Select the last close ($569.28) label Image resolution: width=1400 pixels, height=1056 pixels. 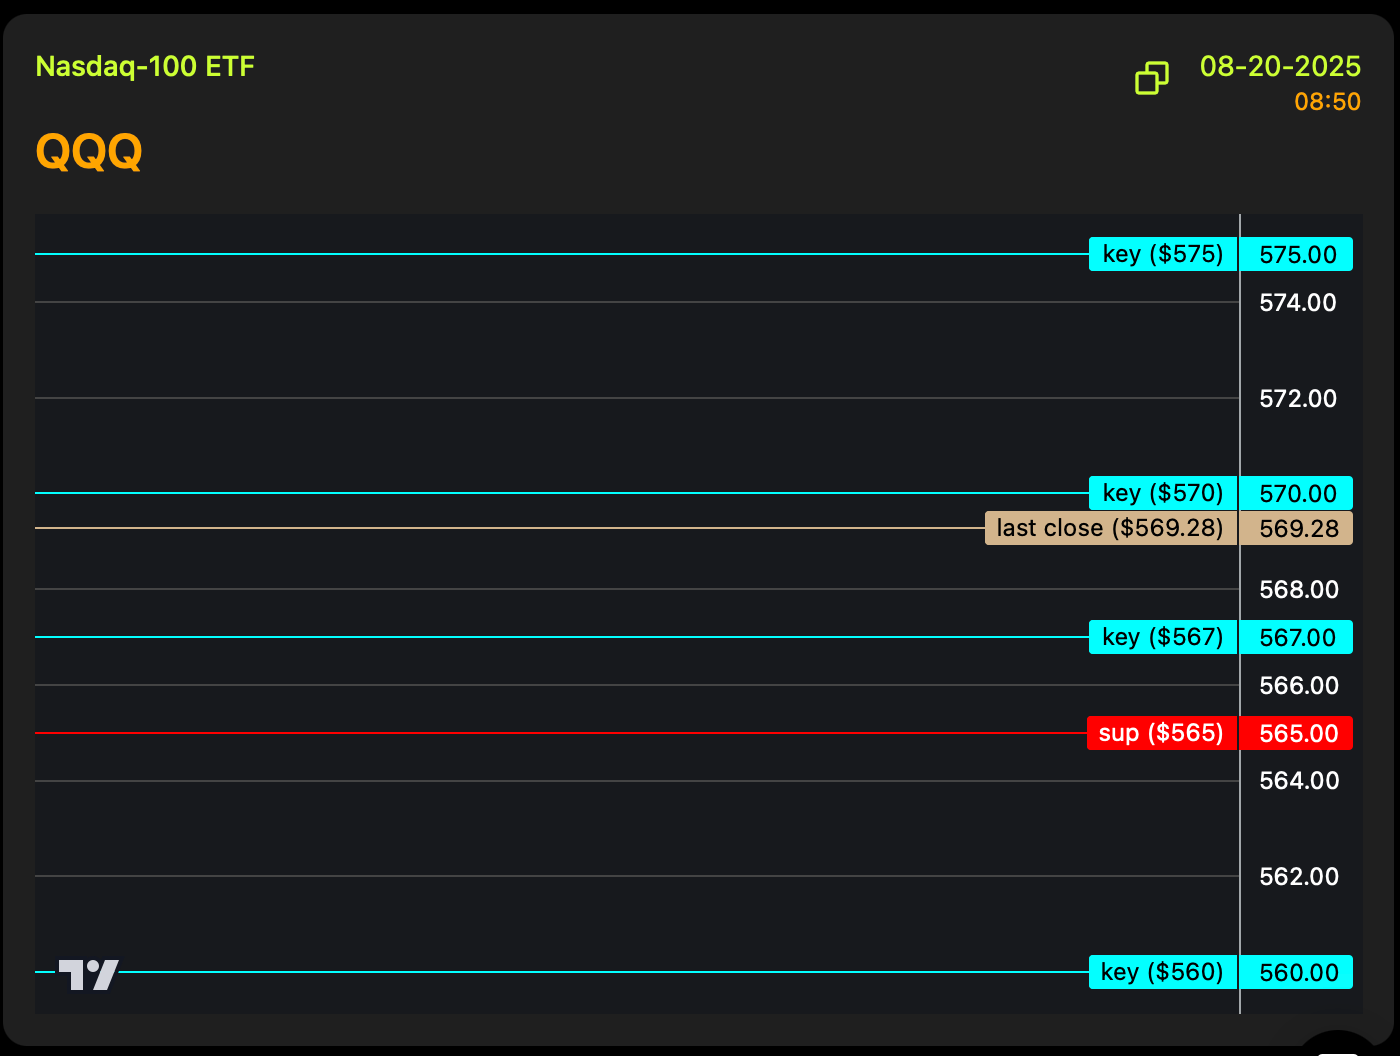click(x=1111, y=528)
